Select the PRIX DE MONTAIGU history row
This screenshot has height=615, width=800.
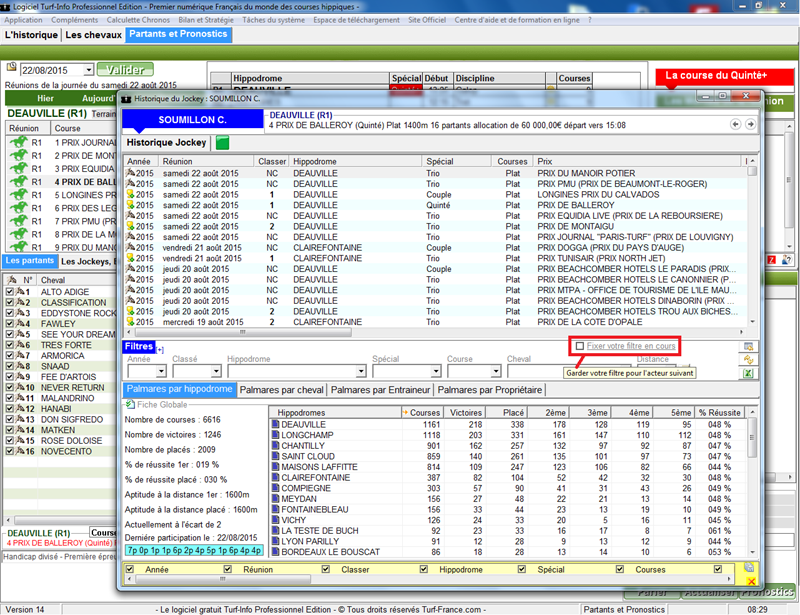tap(437, 226)
